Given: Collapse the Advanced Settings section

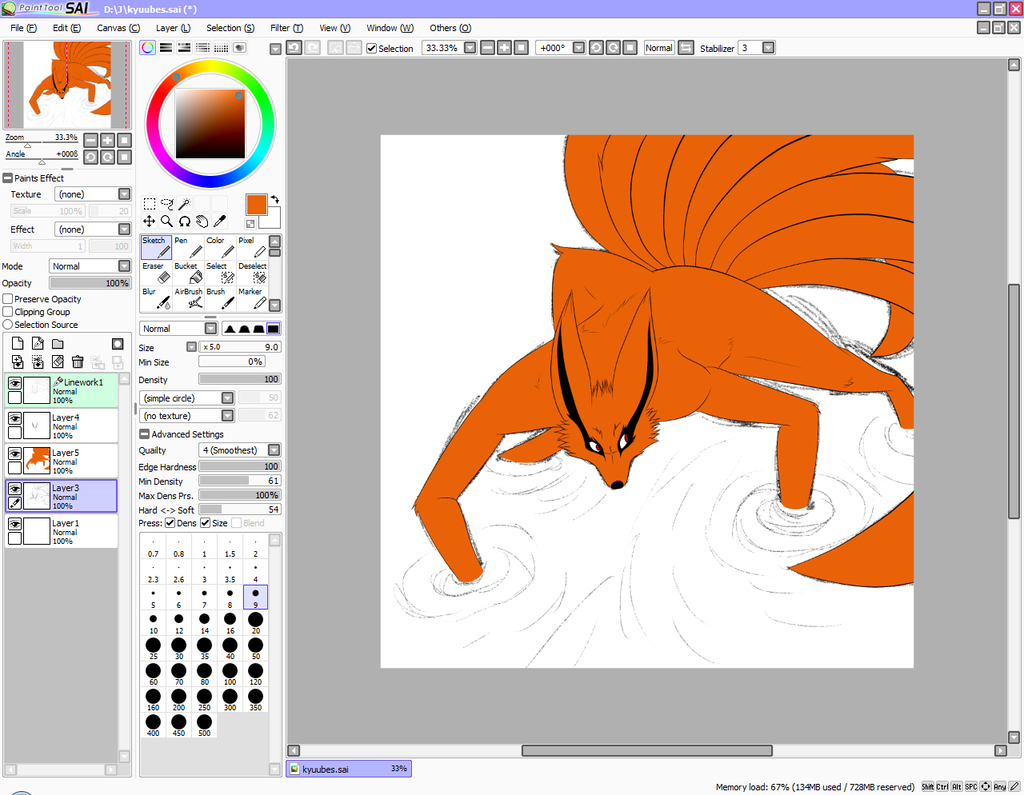Looking at the screenshot, I should [x=144, y=434].
